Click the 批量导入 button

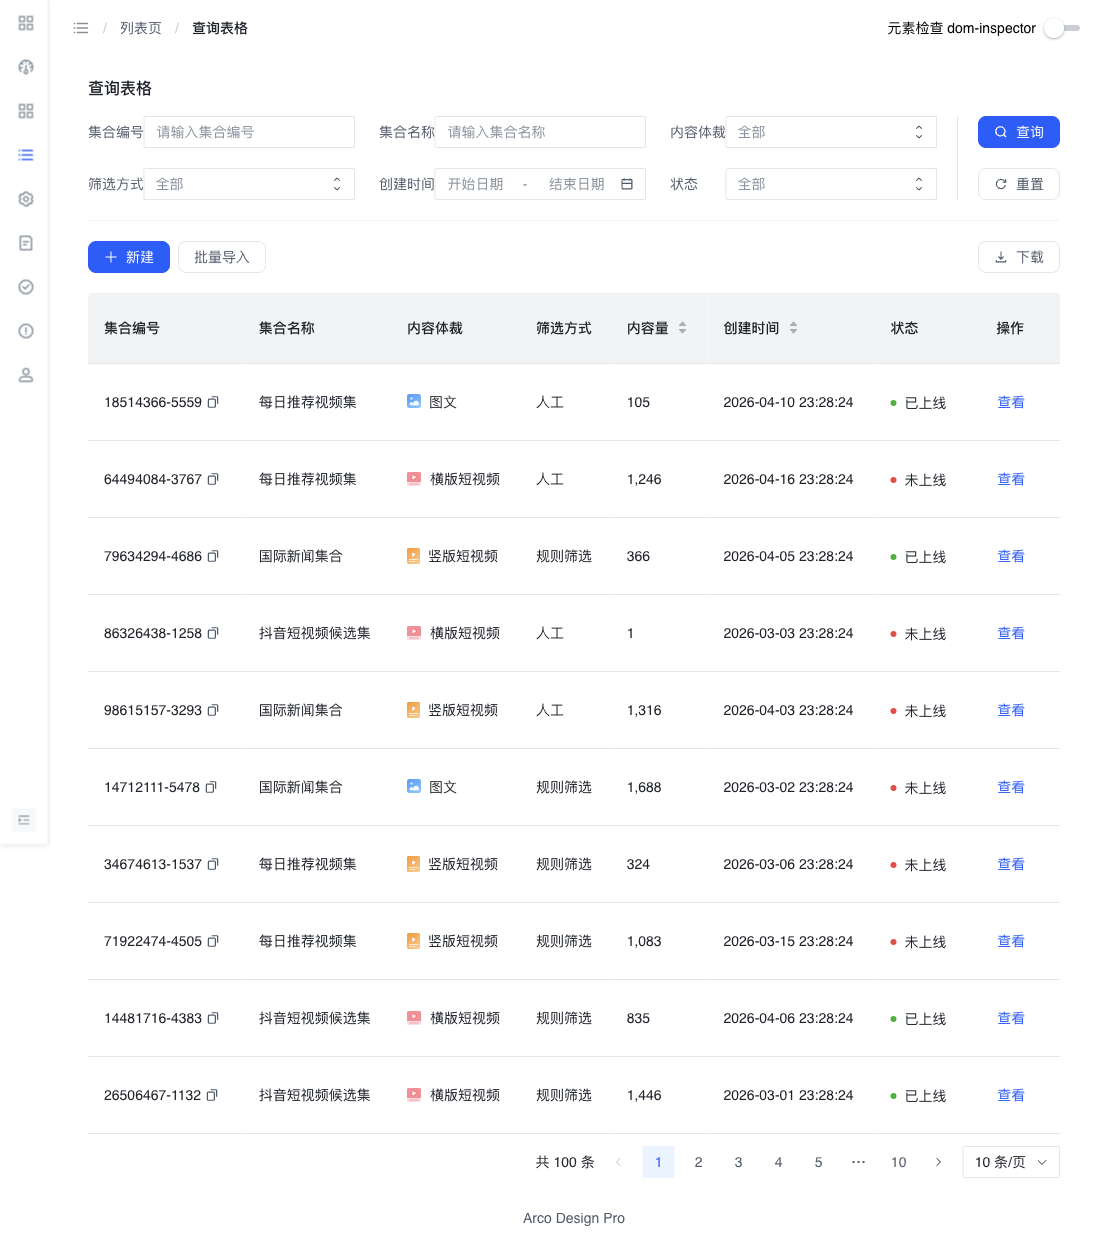(x=222, y=257)
